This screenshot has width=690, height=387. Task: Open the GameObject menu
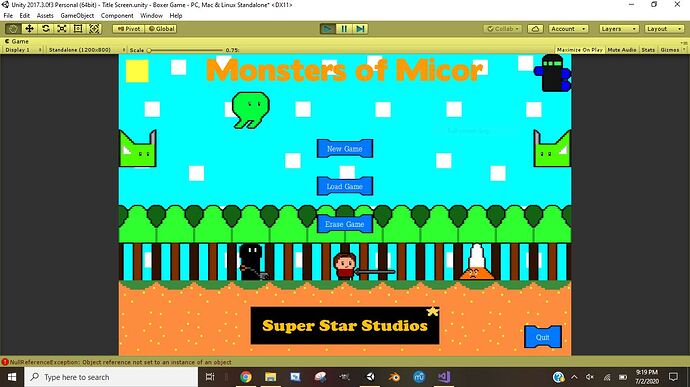77,15
